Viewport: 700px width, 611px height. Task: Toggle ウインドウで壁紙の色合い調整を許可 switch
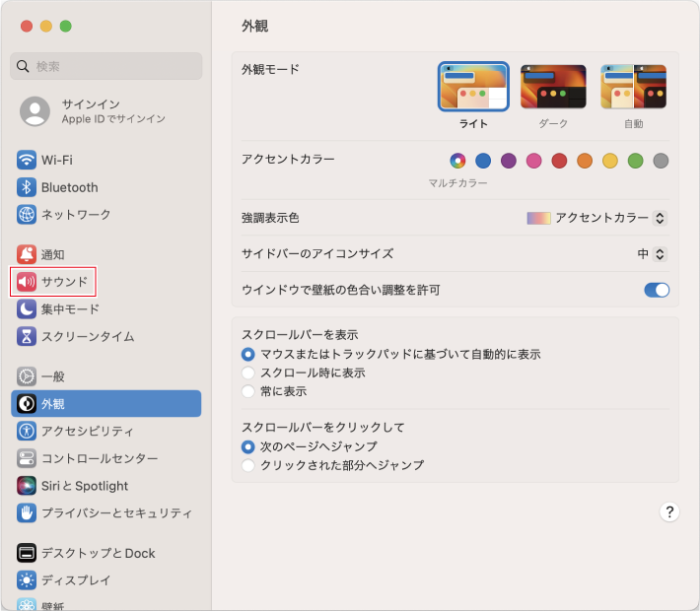click(x=656, y=290)
